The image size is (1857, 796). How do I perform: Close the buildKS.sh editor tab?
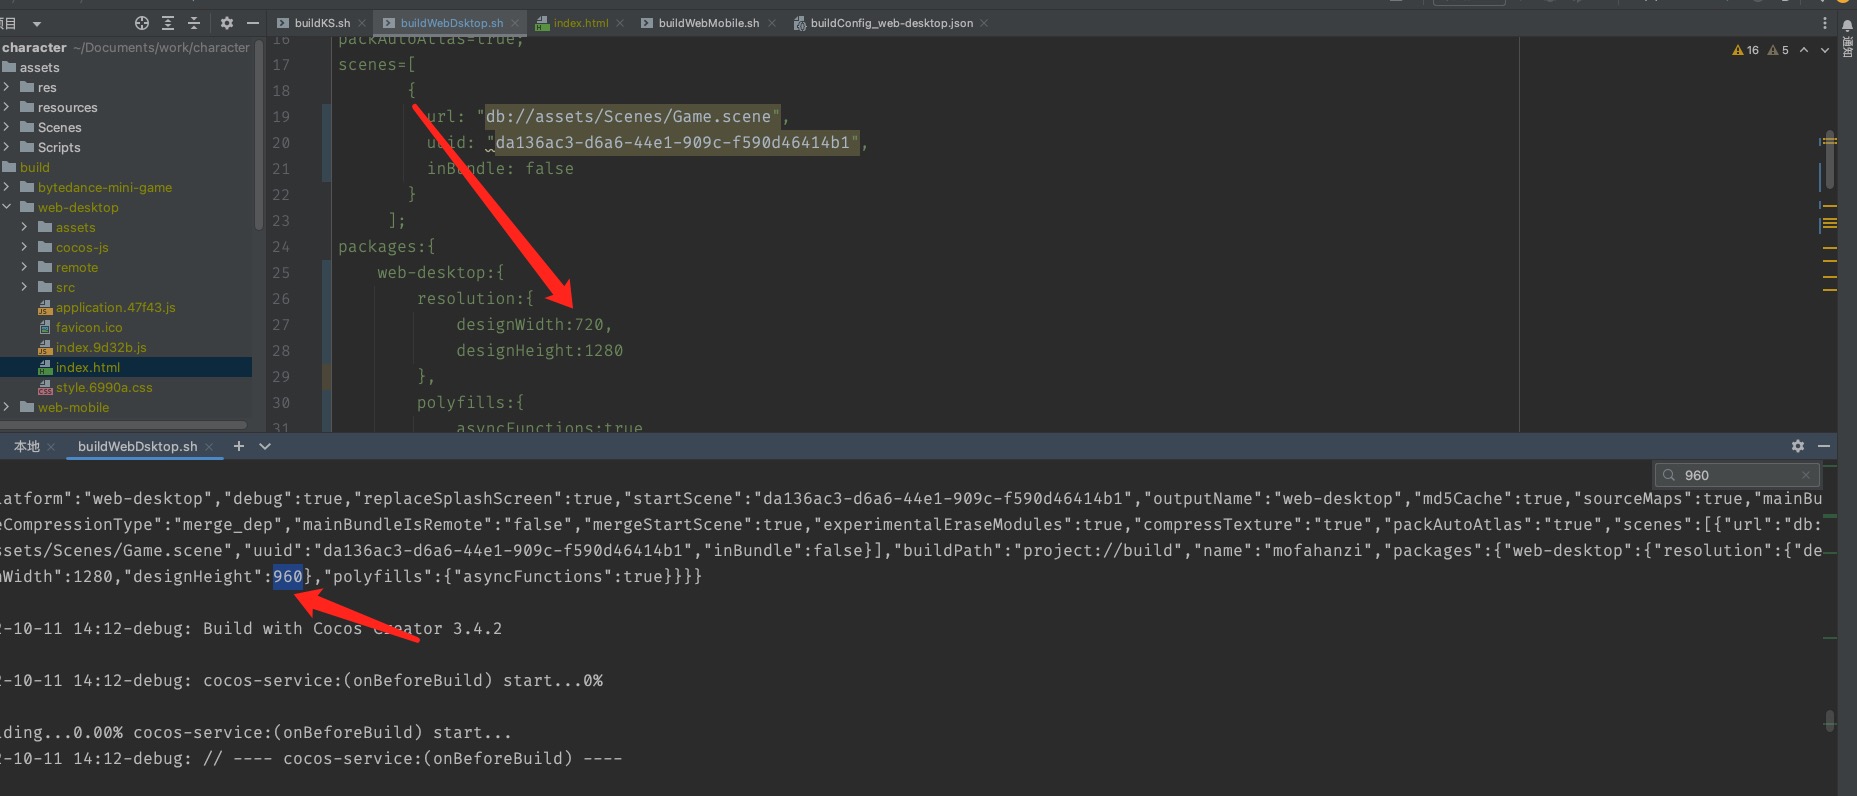click(x=362, y=23)
